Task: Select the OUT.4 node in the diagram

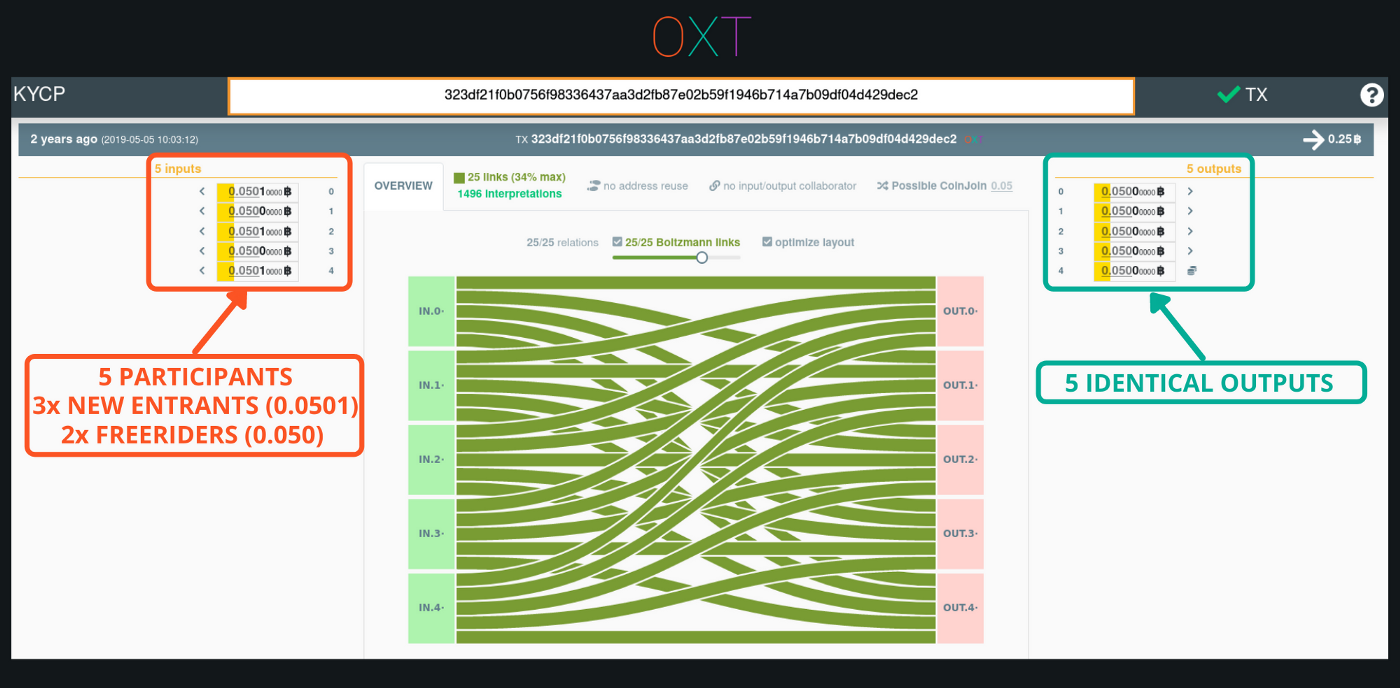Action: tap(960, 607)
